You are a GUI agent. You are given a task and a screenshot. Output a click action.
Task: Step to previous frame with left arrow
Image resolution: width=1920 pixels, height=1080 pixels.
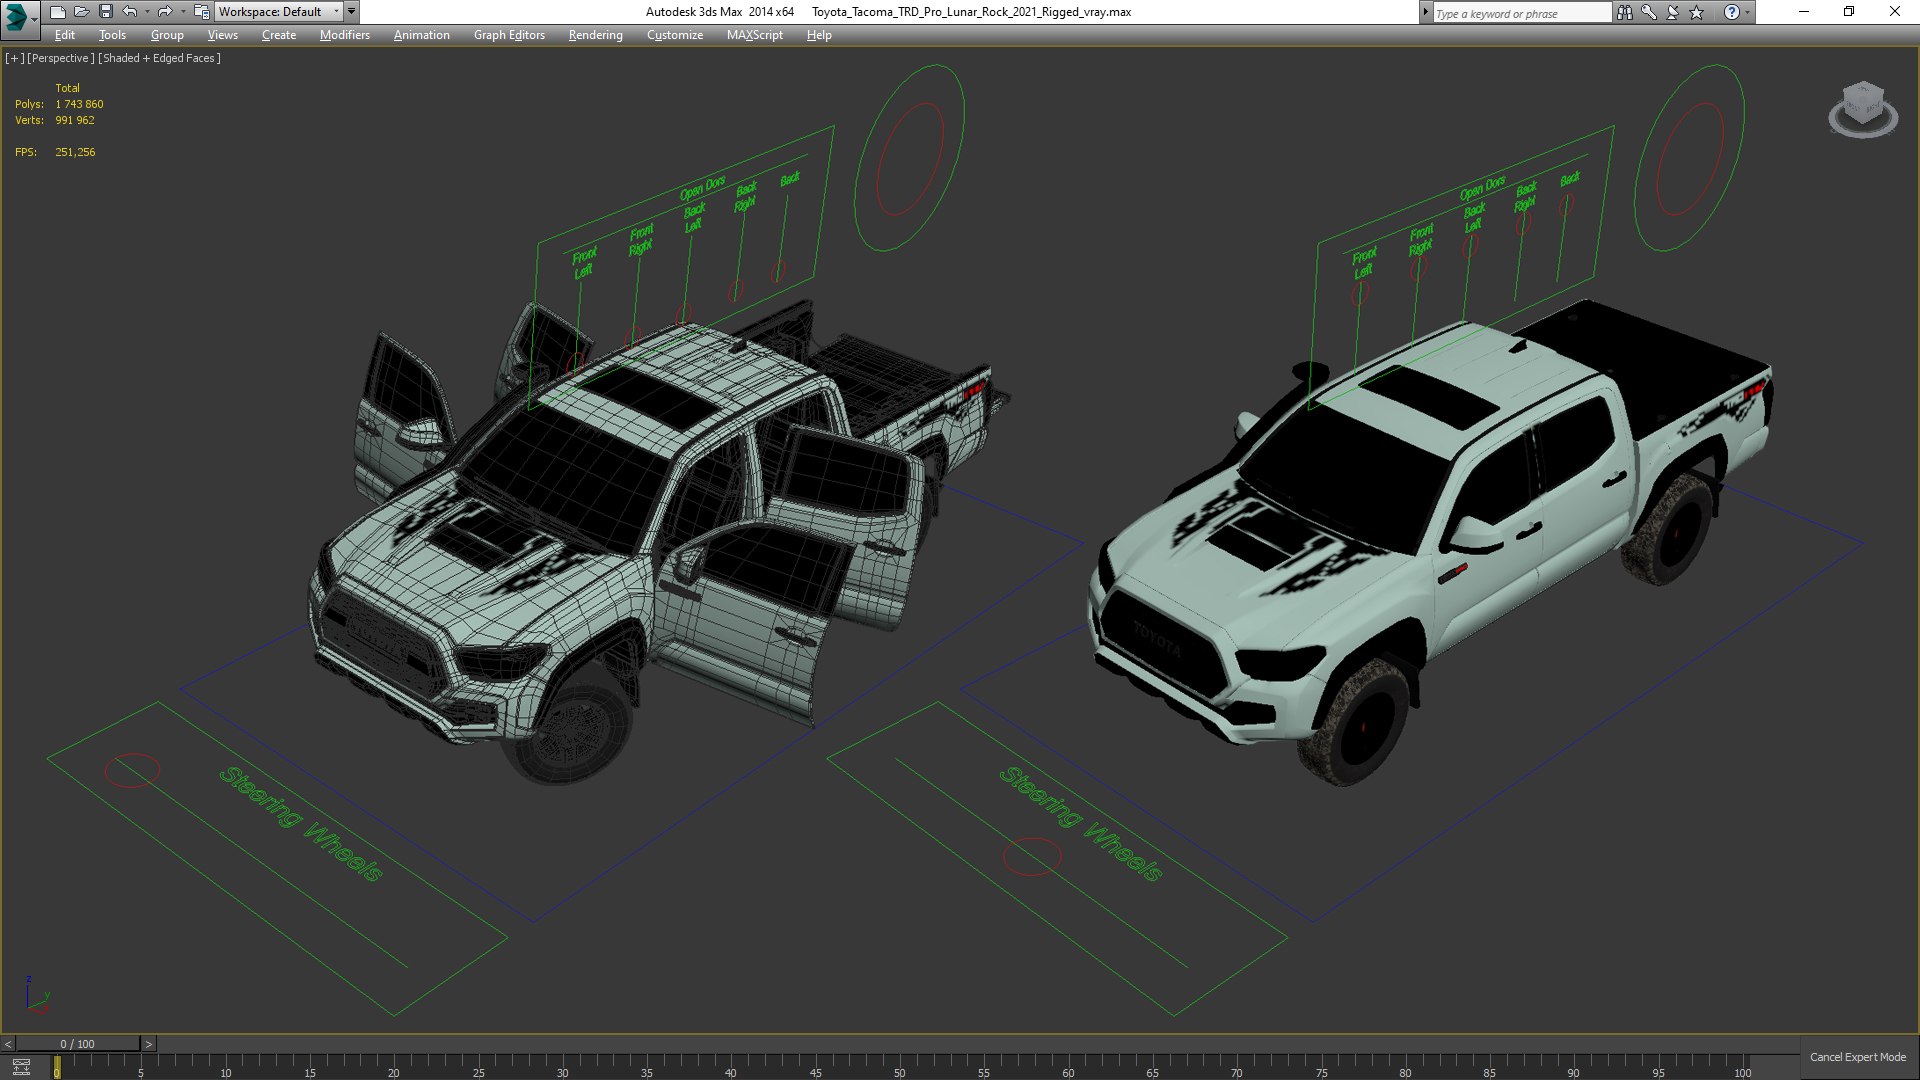point(8,1044)
